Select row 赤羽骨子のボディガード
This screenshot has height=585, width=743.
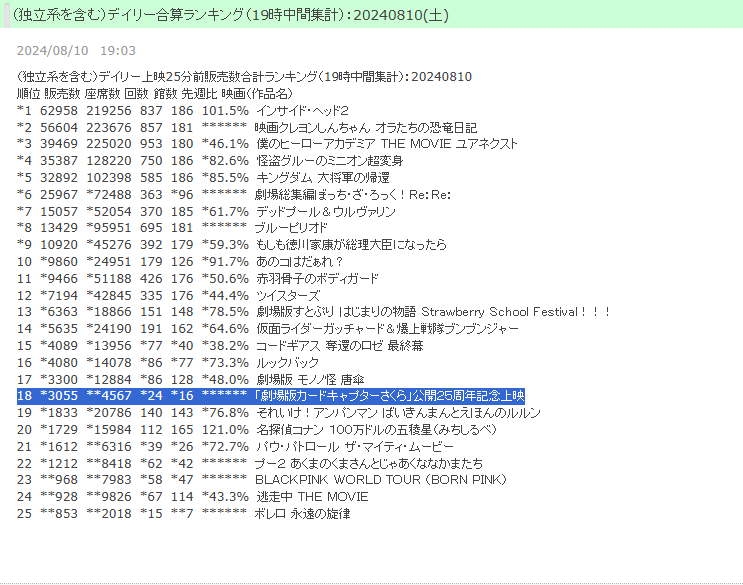click(x=198, y=278)
